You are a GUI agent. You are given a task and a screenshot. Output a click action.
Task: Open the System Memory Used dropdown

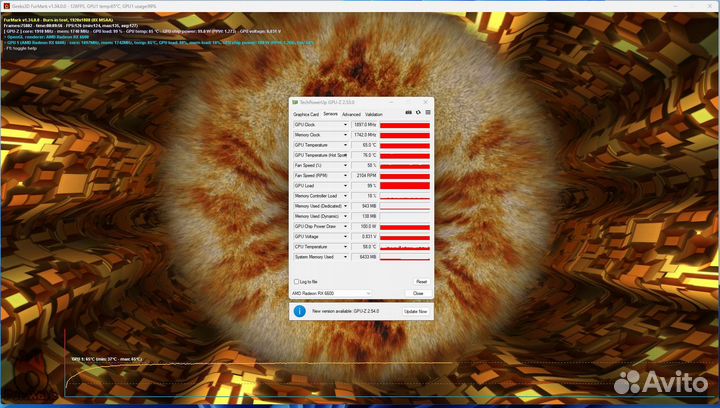345,257
